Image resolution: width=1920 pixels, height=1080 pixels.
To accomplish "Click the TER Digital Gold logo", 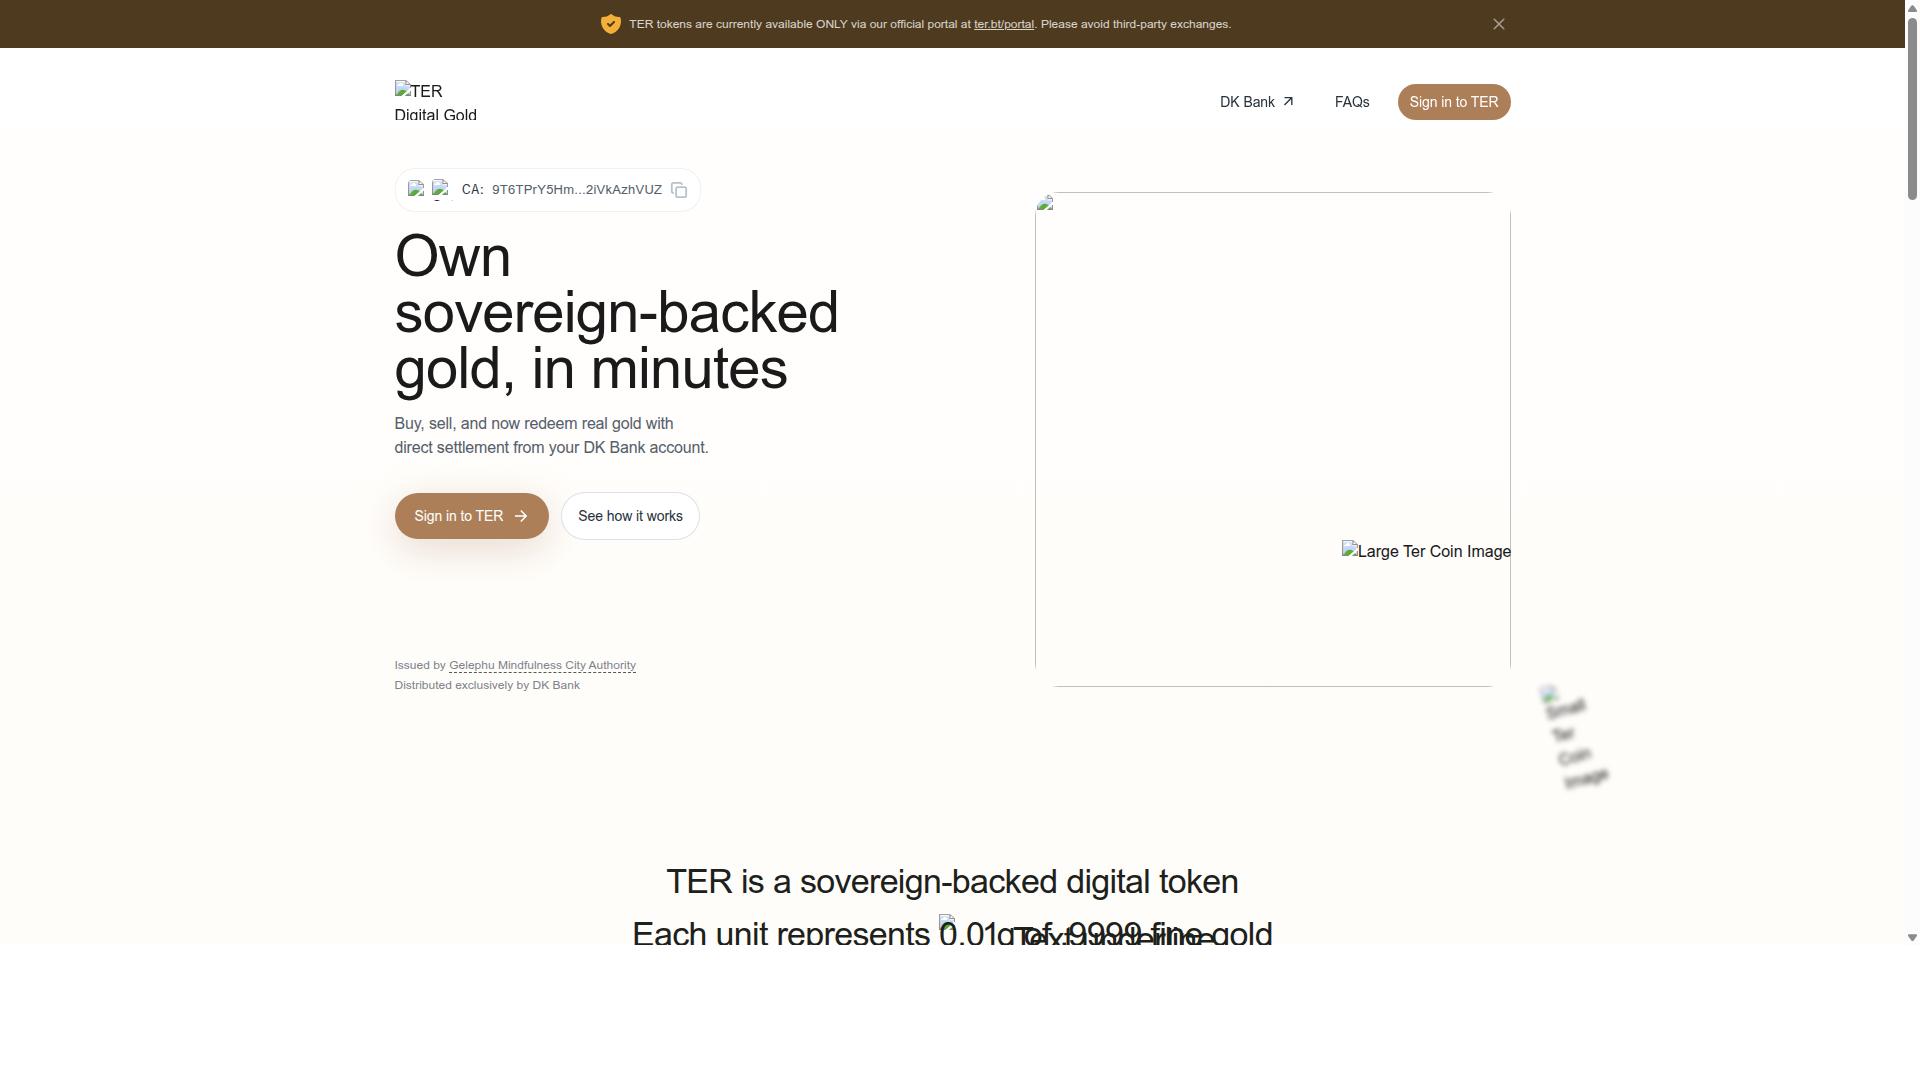I will 435,101.
